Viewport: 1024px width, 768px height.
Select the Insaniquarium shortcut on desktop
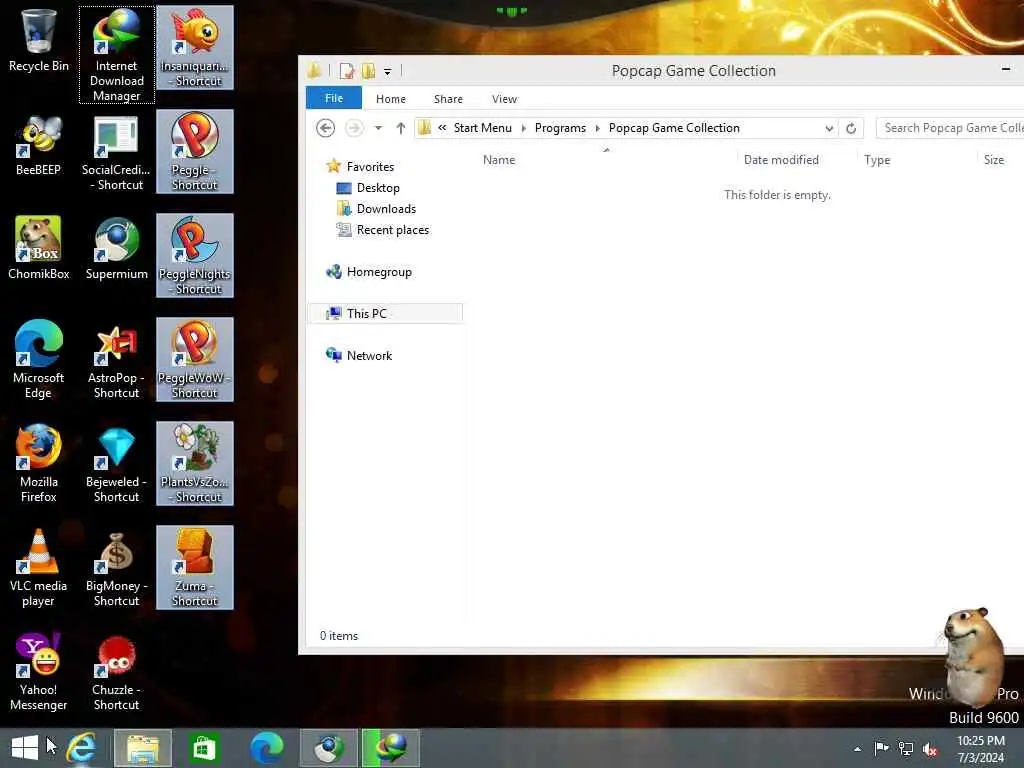click(x=195, y=48)
